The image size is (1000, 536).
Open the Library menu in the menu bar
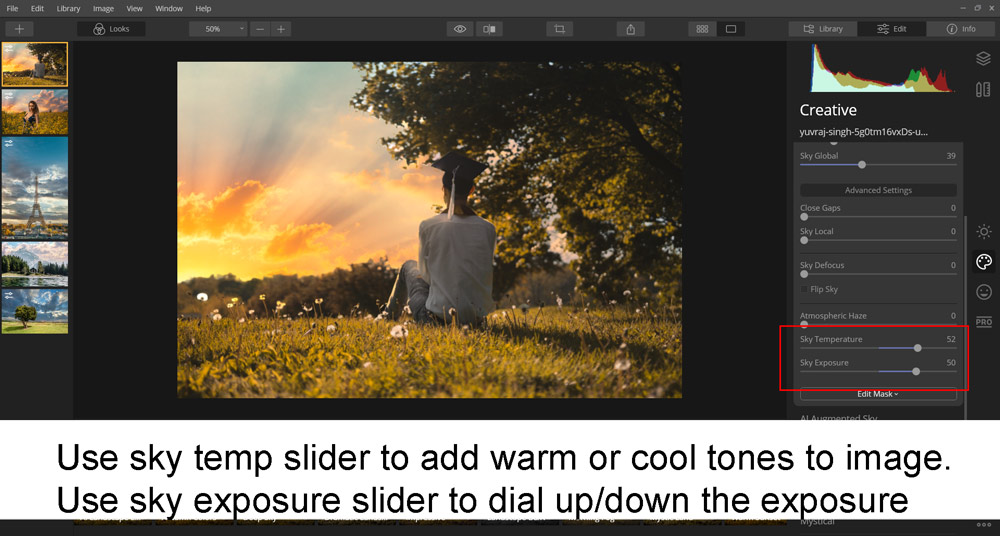tap(68, 8)
